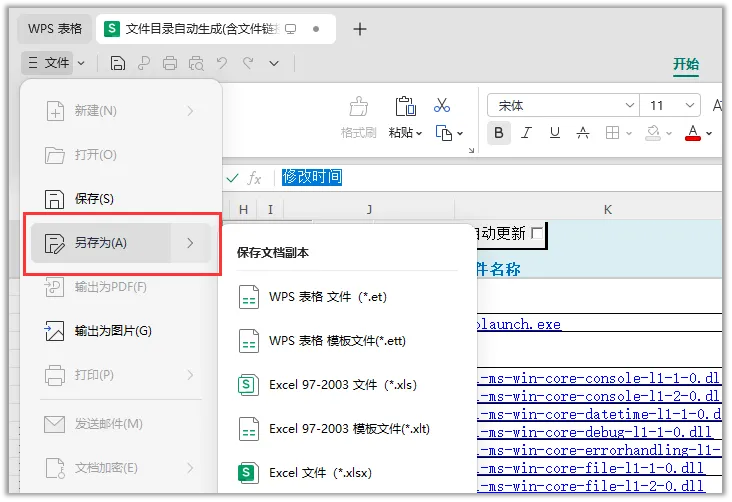Select 打开(O) from file menu
This screenshot has width=732, height=502.
(120, 155)
